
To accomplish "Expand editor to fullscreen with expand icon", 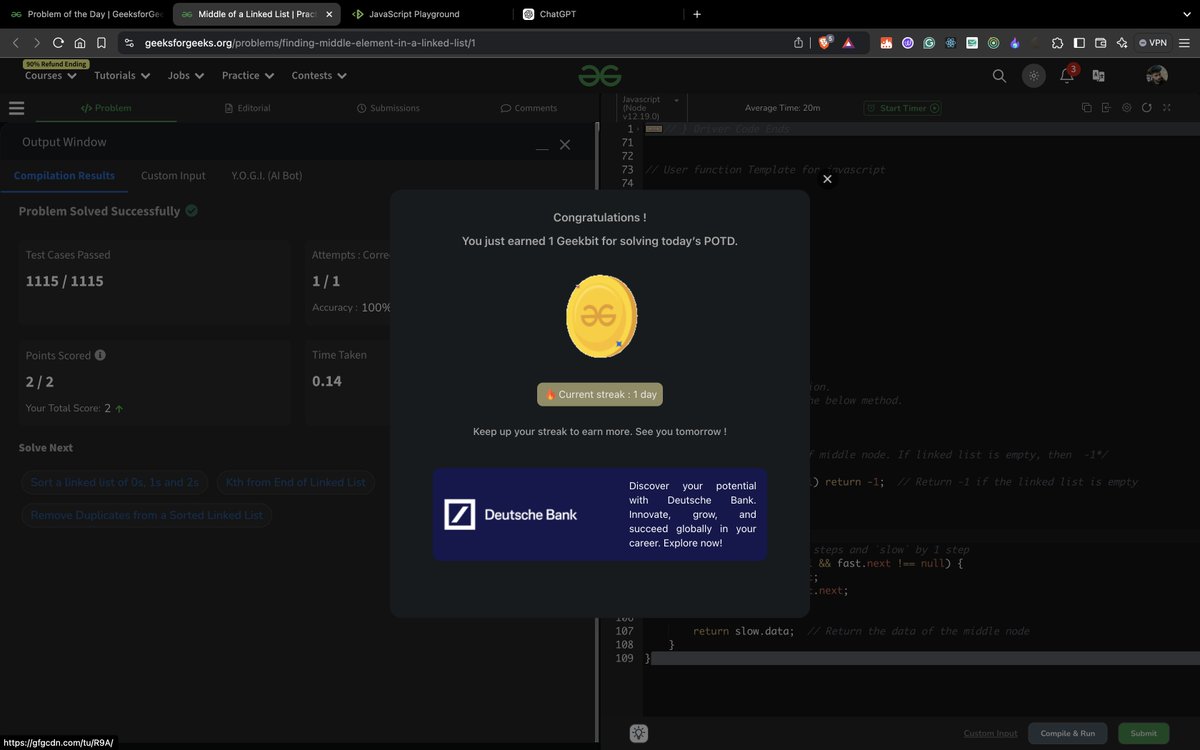I will point(1166,107).
